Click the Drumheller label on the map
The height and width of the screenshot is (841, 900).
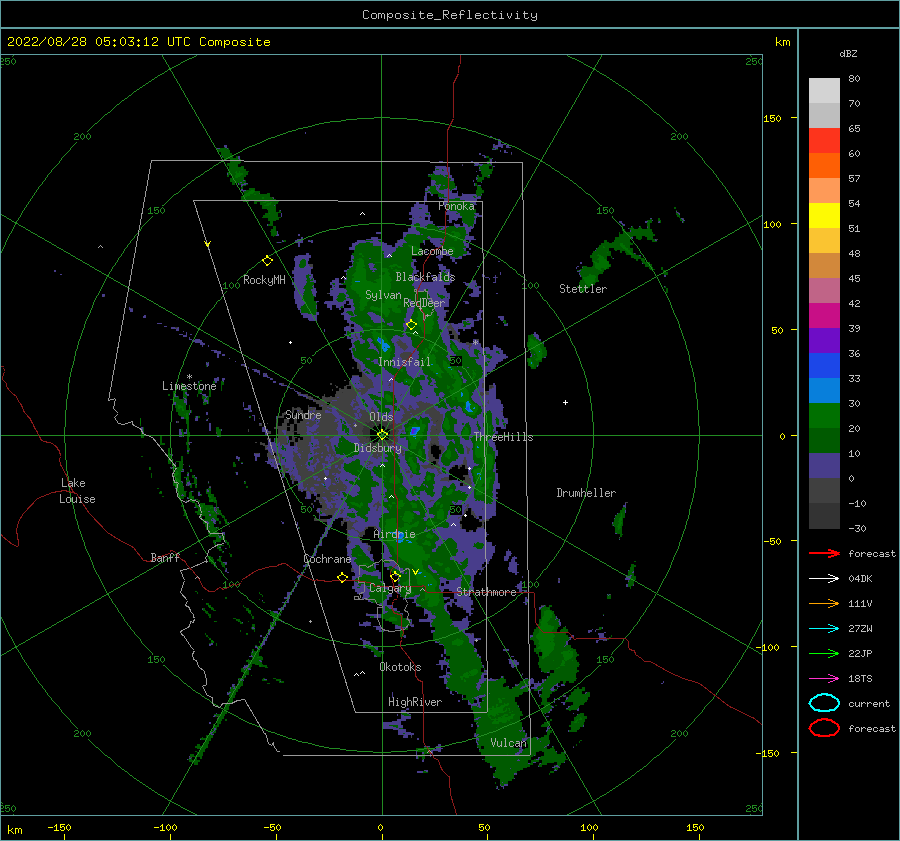(586, 493)
